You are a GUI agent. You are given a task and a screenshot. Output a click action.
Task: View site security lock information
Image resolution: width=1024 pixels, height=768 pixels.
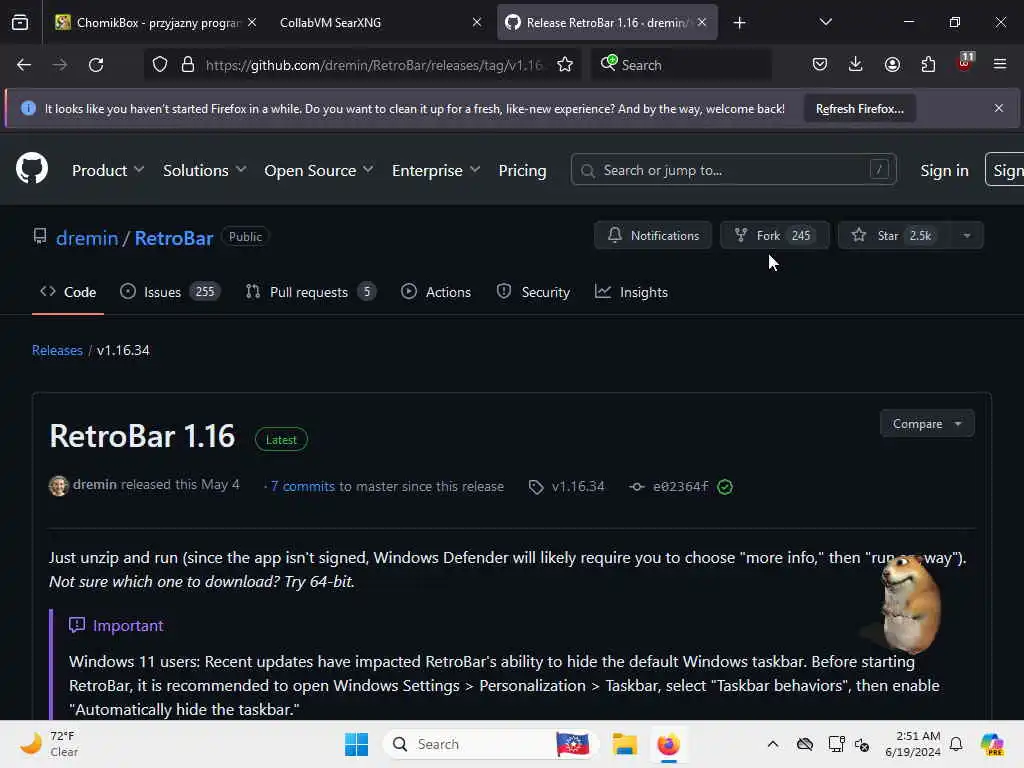[x=188, y=65]
